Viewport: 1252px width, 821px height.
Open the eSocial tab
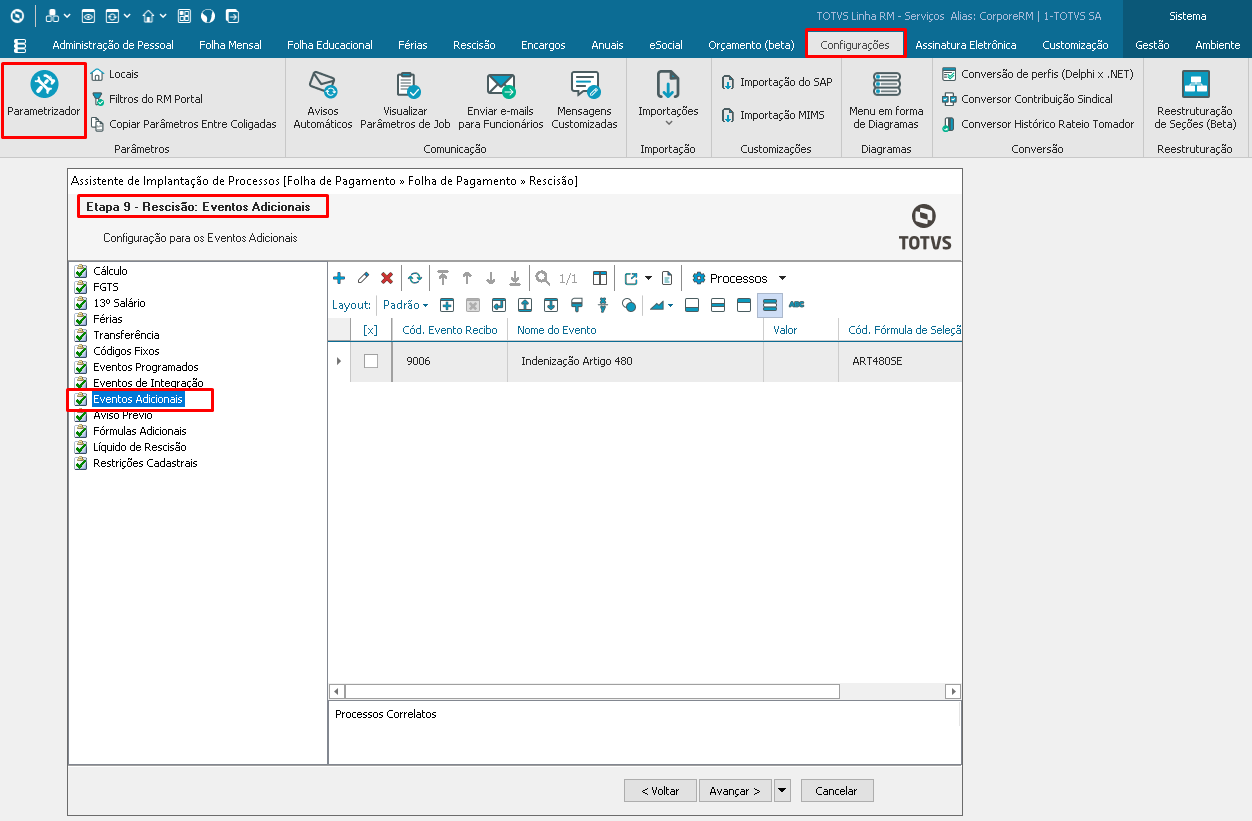coord(666,45)
